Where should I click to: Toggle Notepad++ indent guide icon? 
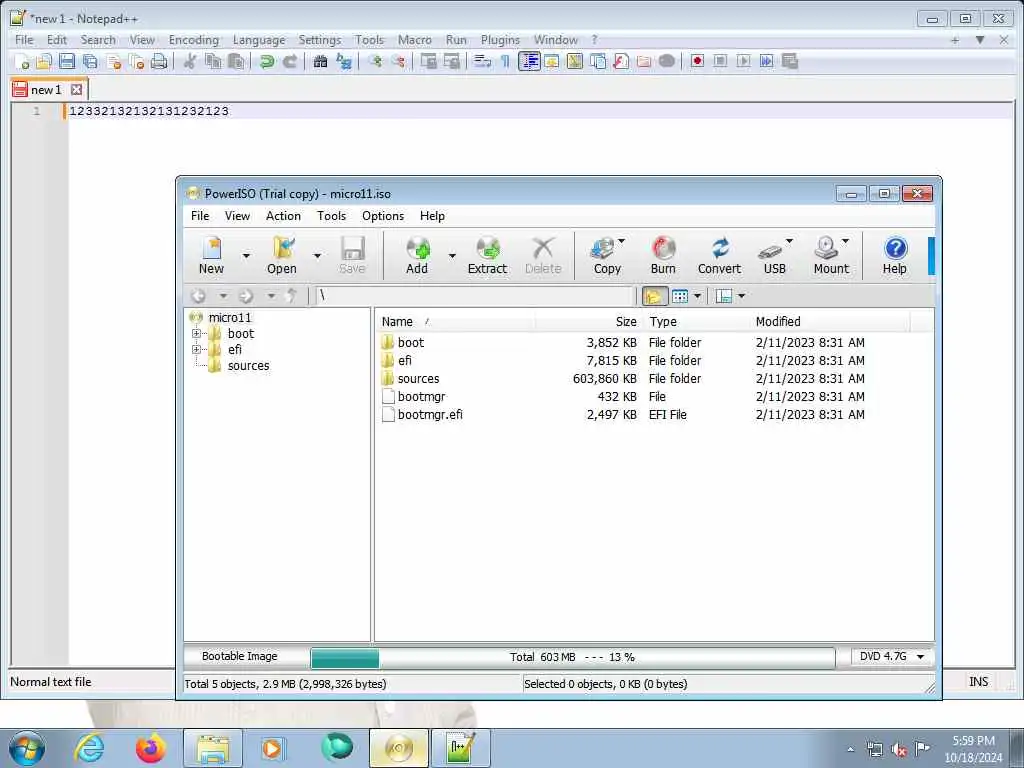[x=529, y=61]
